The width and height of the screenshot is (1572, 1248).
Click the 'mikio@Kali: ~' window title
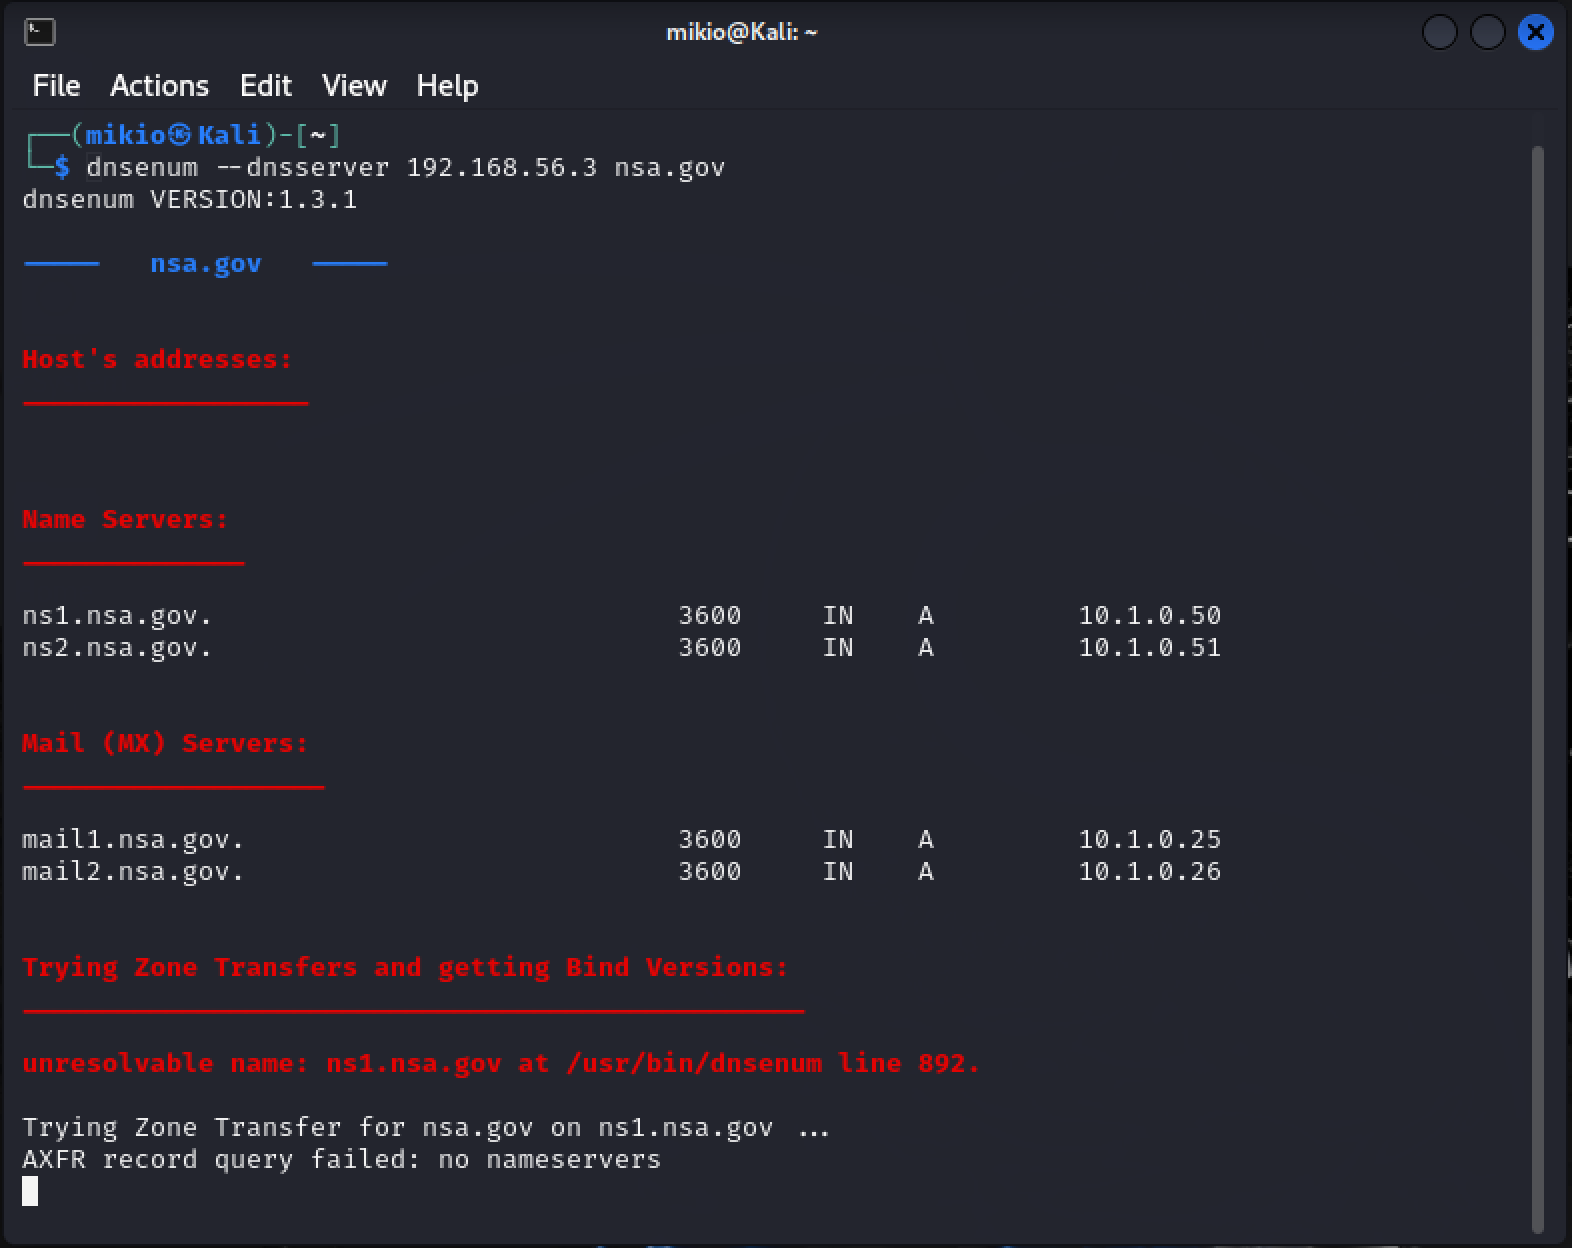coord(742,32)
